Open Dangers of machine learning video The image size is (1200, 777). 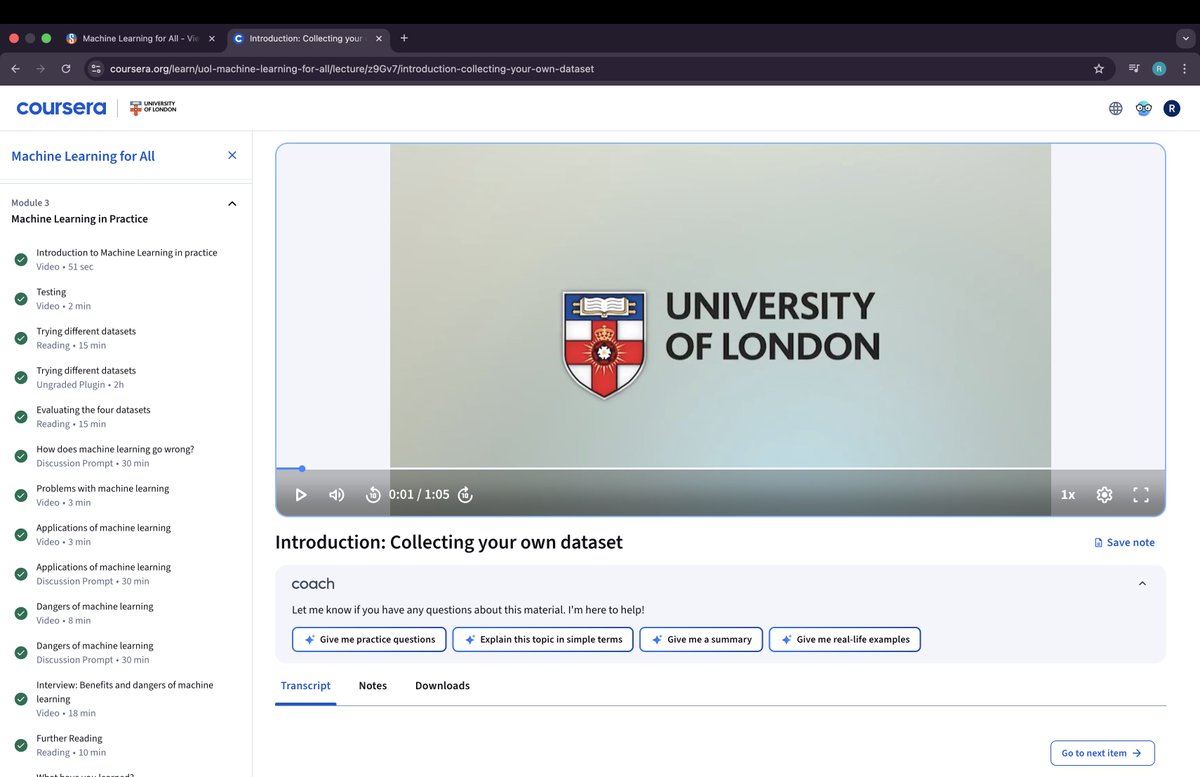pyautogui.click(x=126, y=613)
